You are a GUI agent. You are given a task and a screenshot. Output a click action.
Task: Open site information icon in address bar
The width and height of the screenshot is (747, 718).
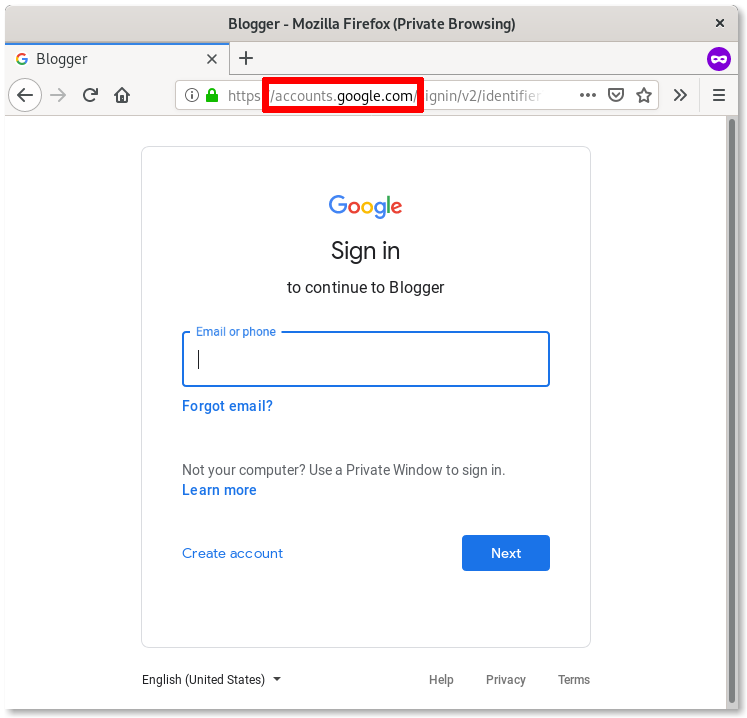click(192, 96)
